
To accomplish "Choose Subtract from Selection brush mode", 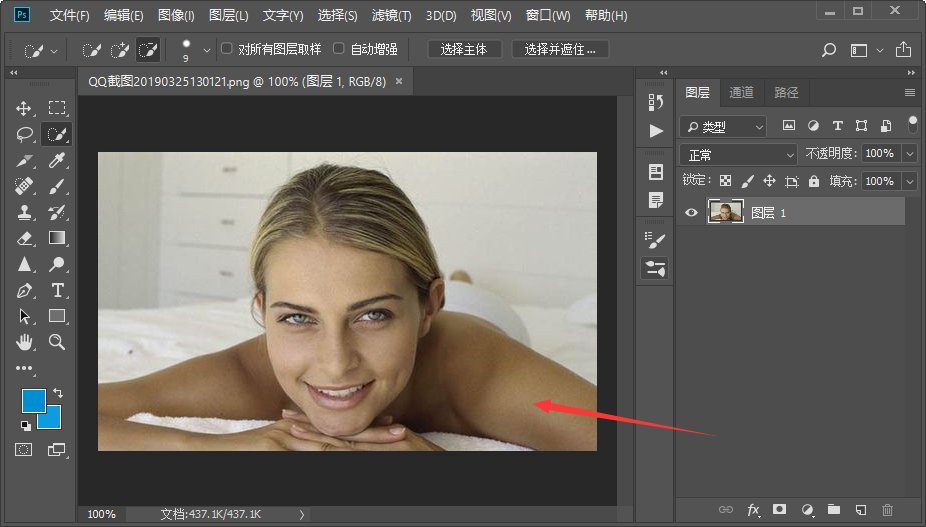I will coord(148,50).
